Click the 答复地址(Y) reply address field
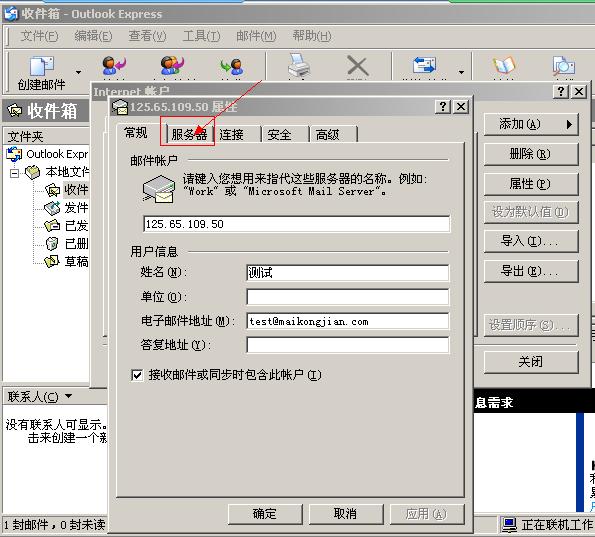Viewport: 595px width, 537px height. (347, 345)
